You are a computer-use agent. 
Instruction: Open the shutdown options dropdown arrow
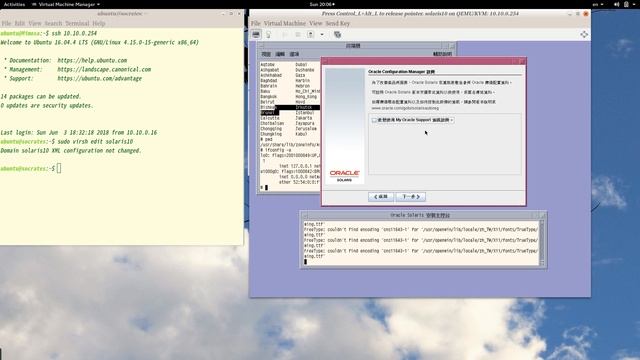click(322, 35)
